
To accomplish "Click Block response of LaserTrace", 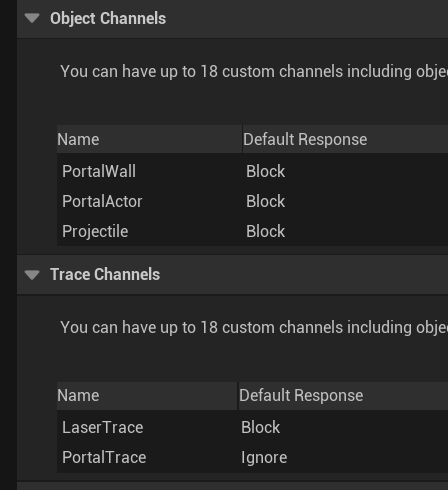I will (261, 427).
